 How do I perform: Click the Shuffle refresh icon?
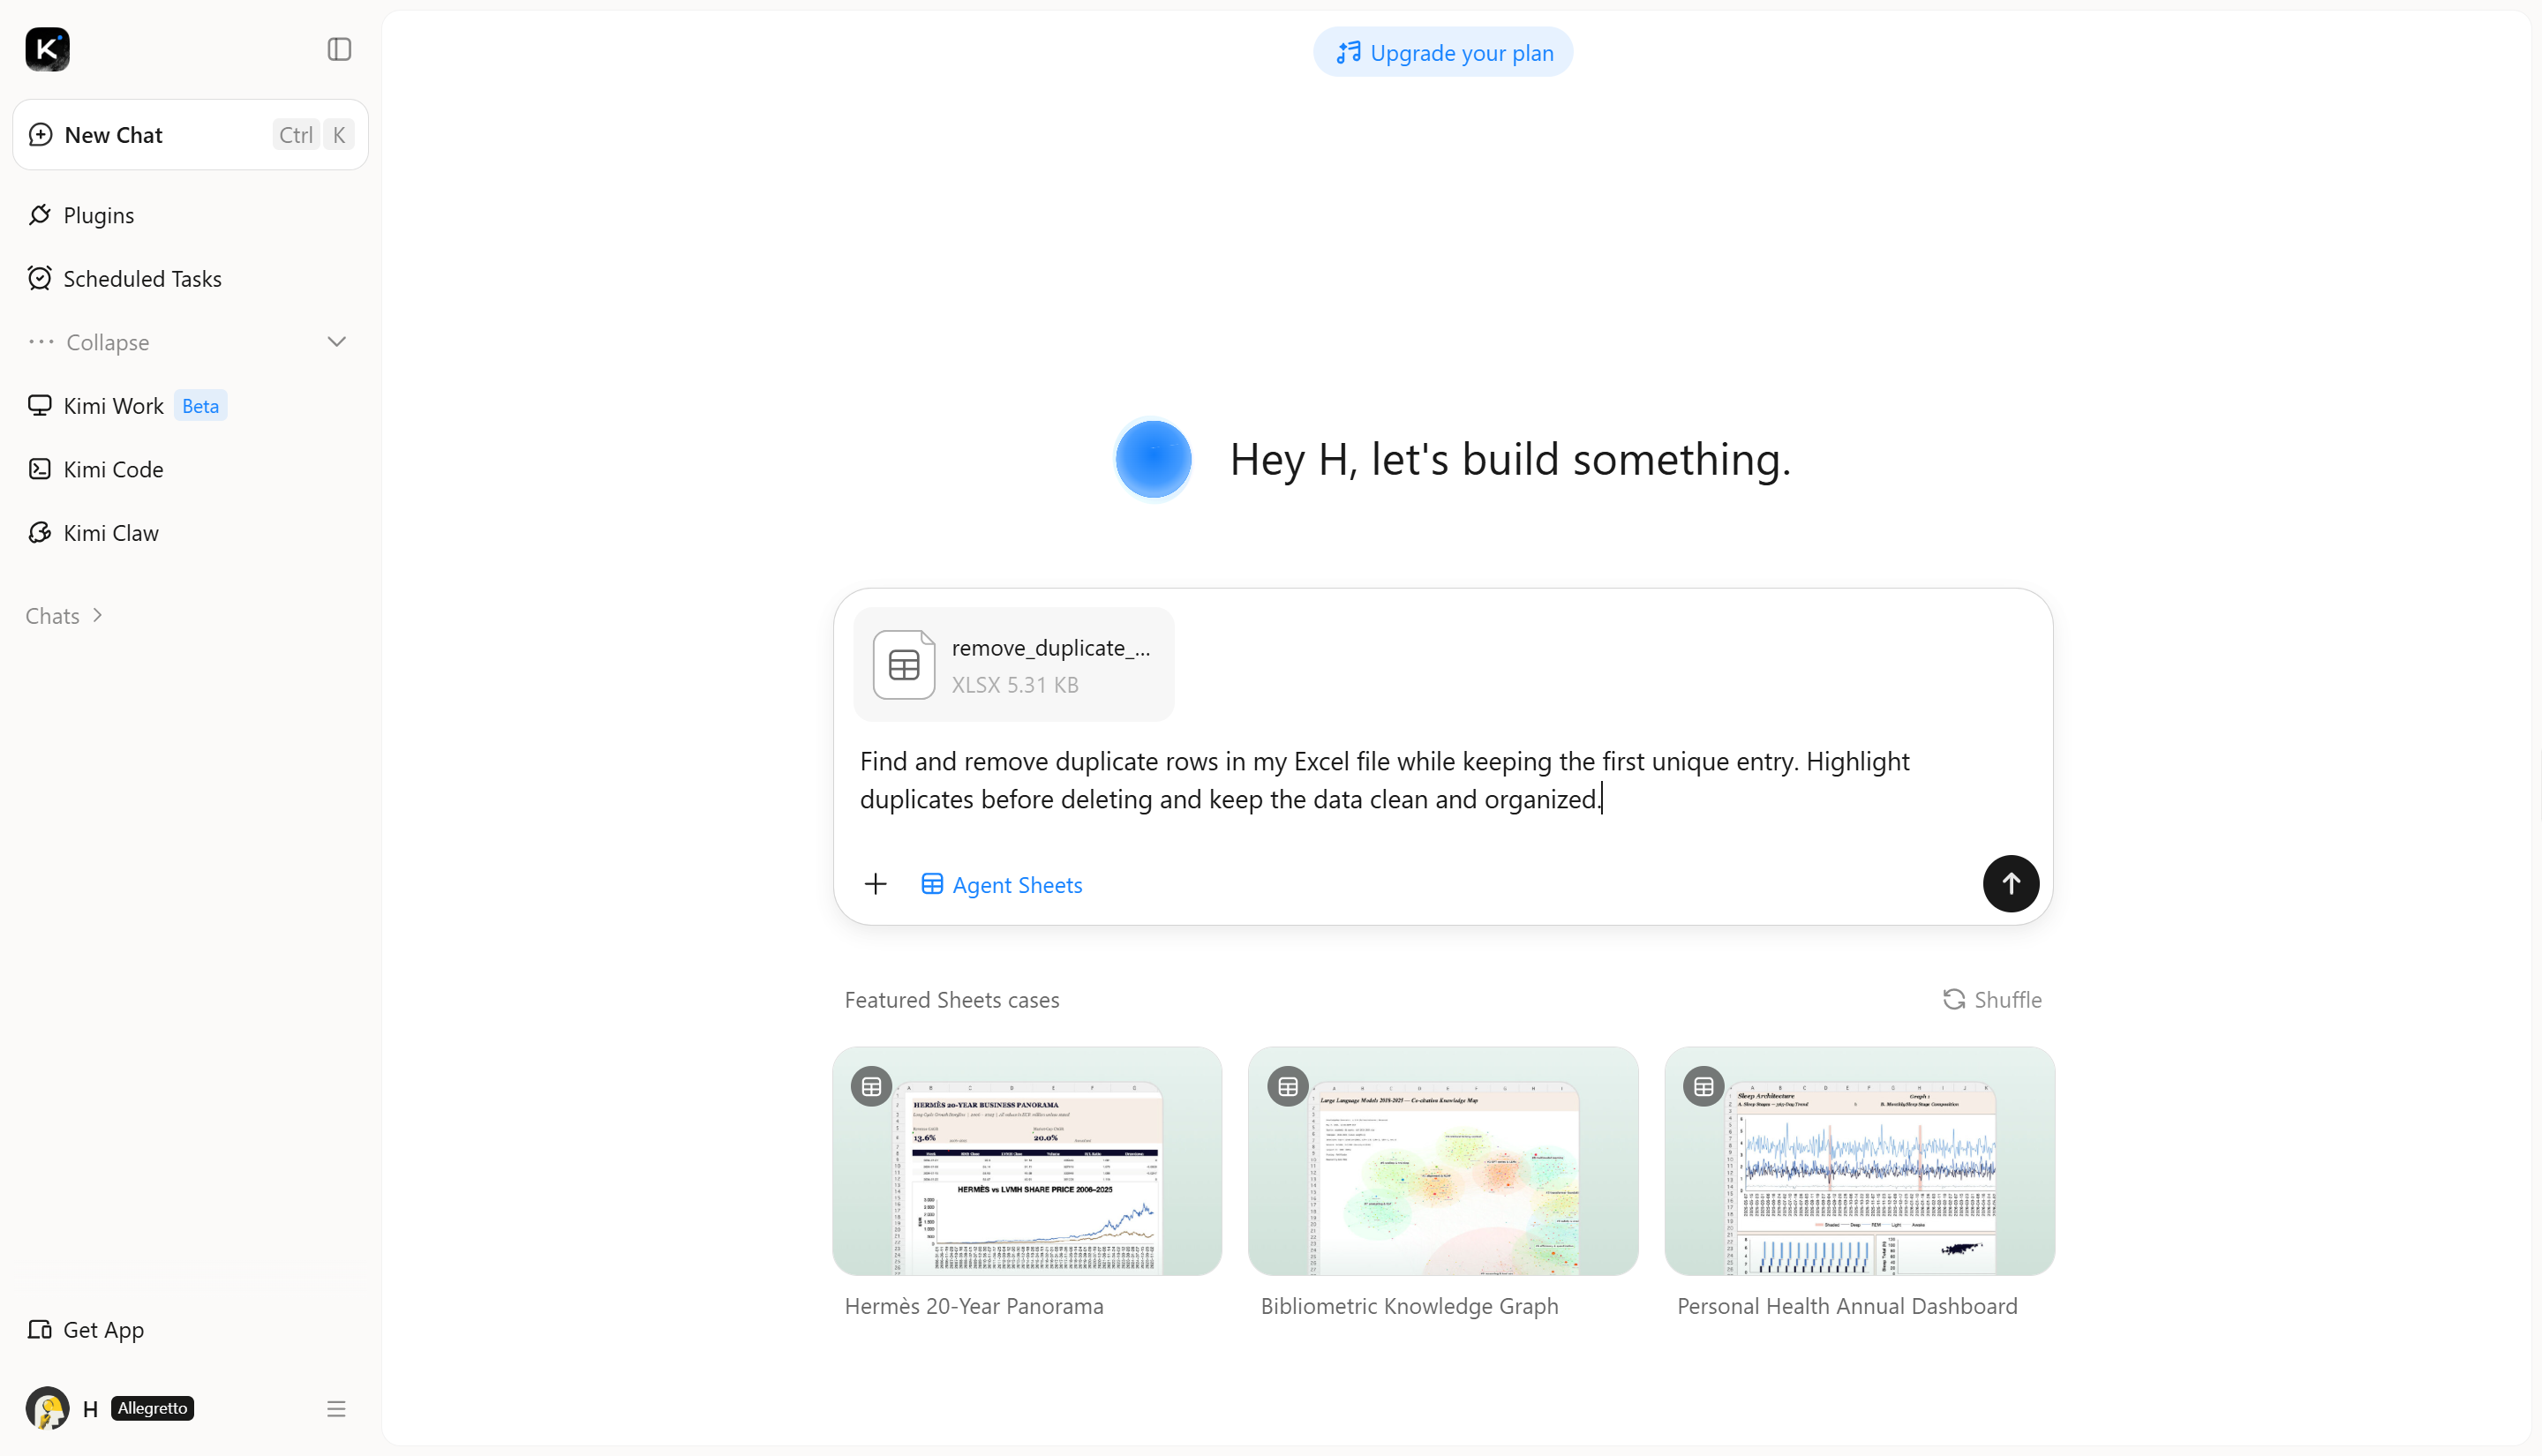(x=1954, y=1000)
